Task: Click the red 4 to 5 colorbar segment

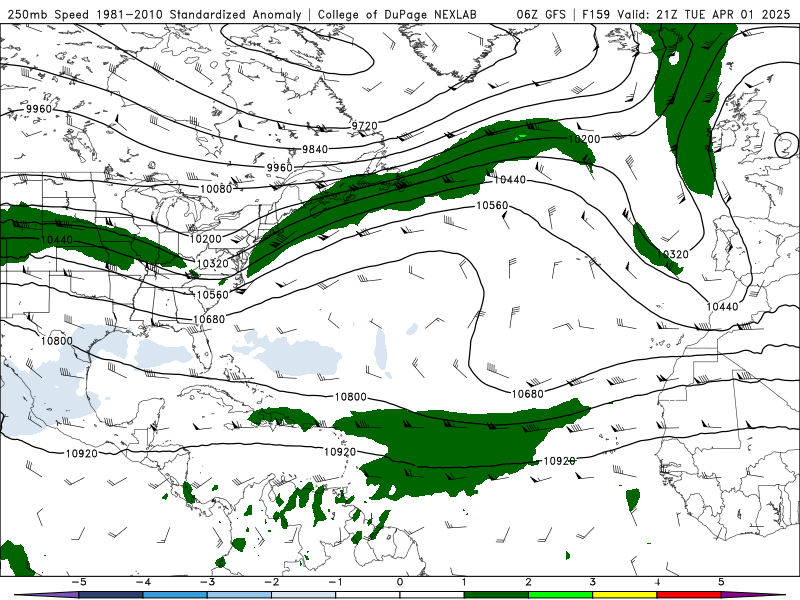Action: pos(689,595)
